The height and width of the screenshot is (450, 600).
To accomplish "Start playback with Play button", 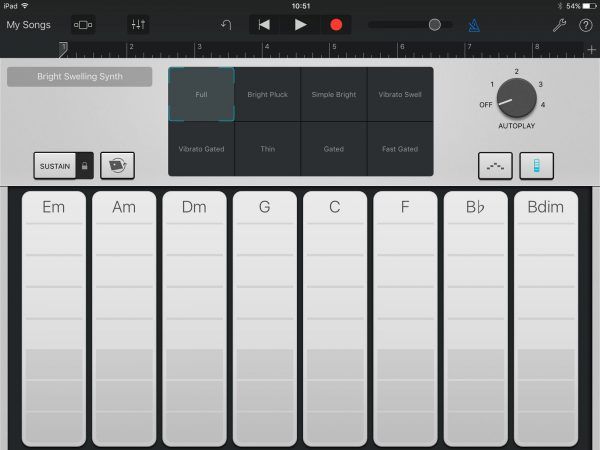I will pos(300,25).
